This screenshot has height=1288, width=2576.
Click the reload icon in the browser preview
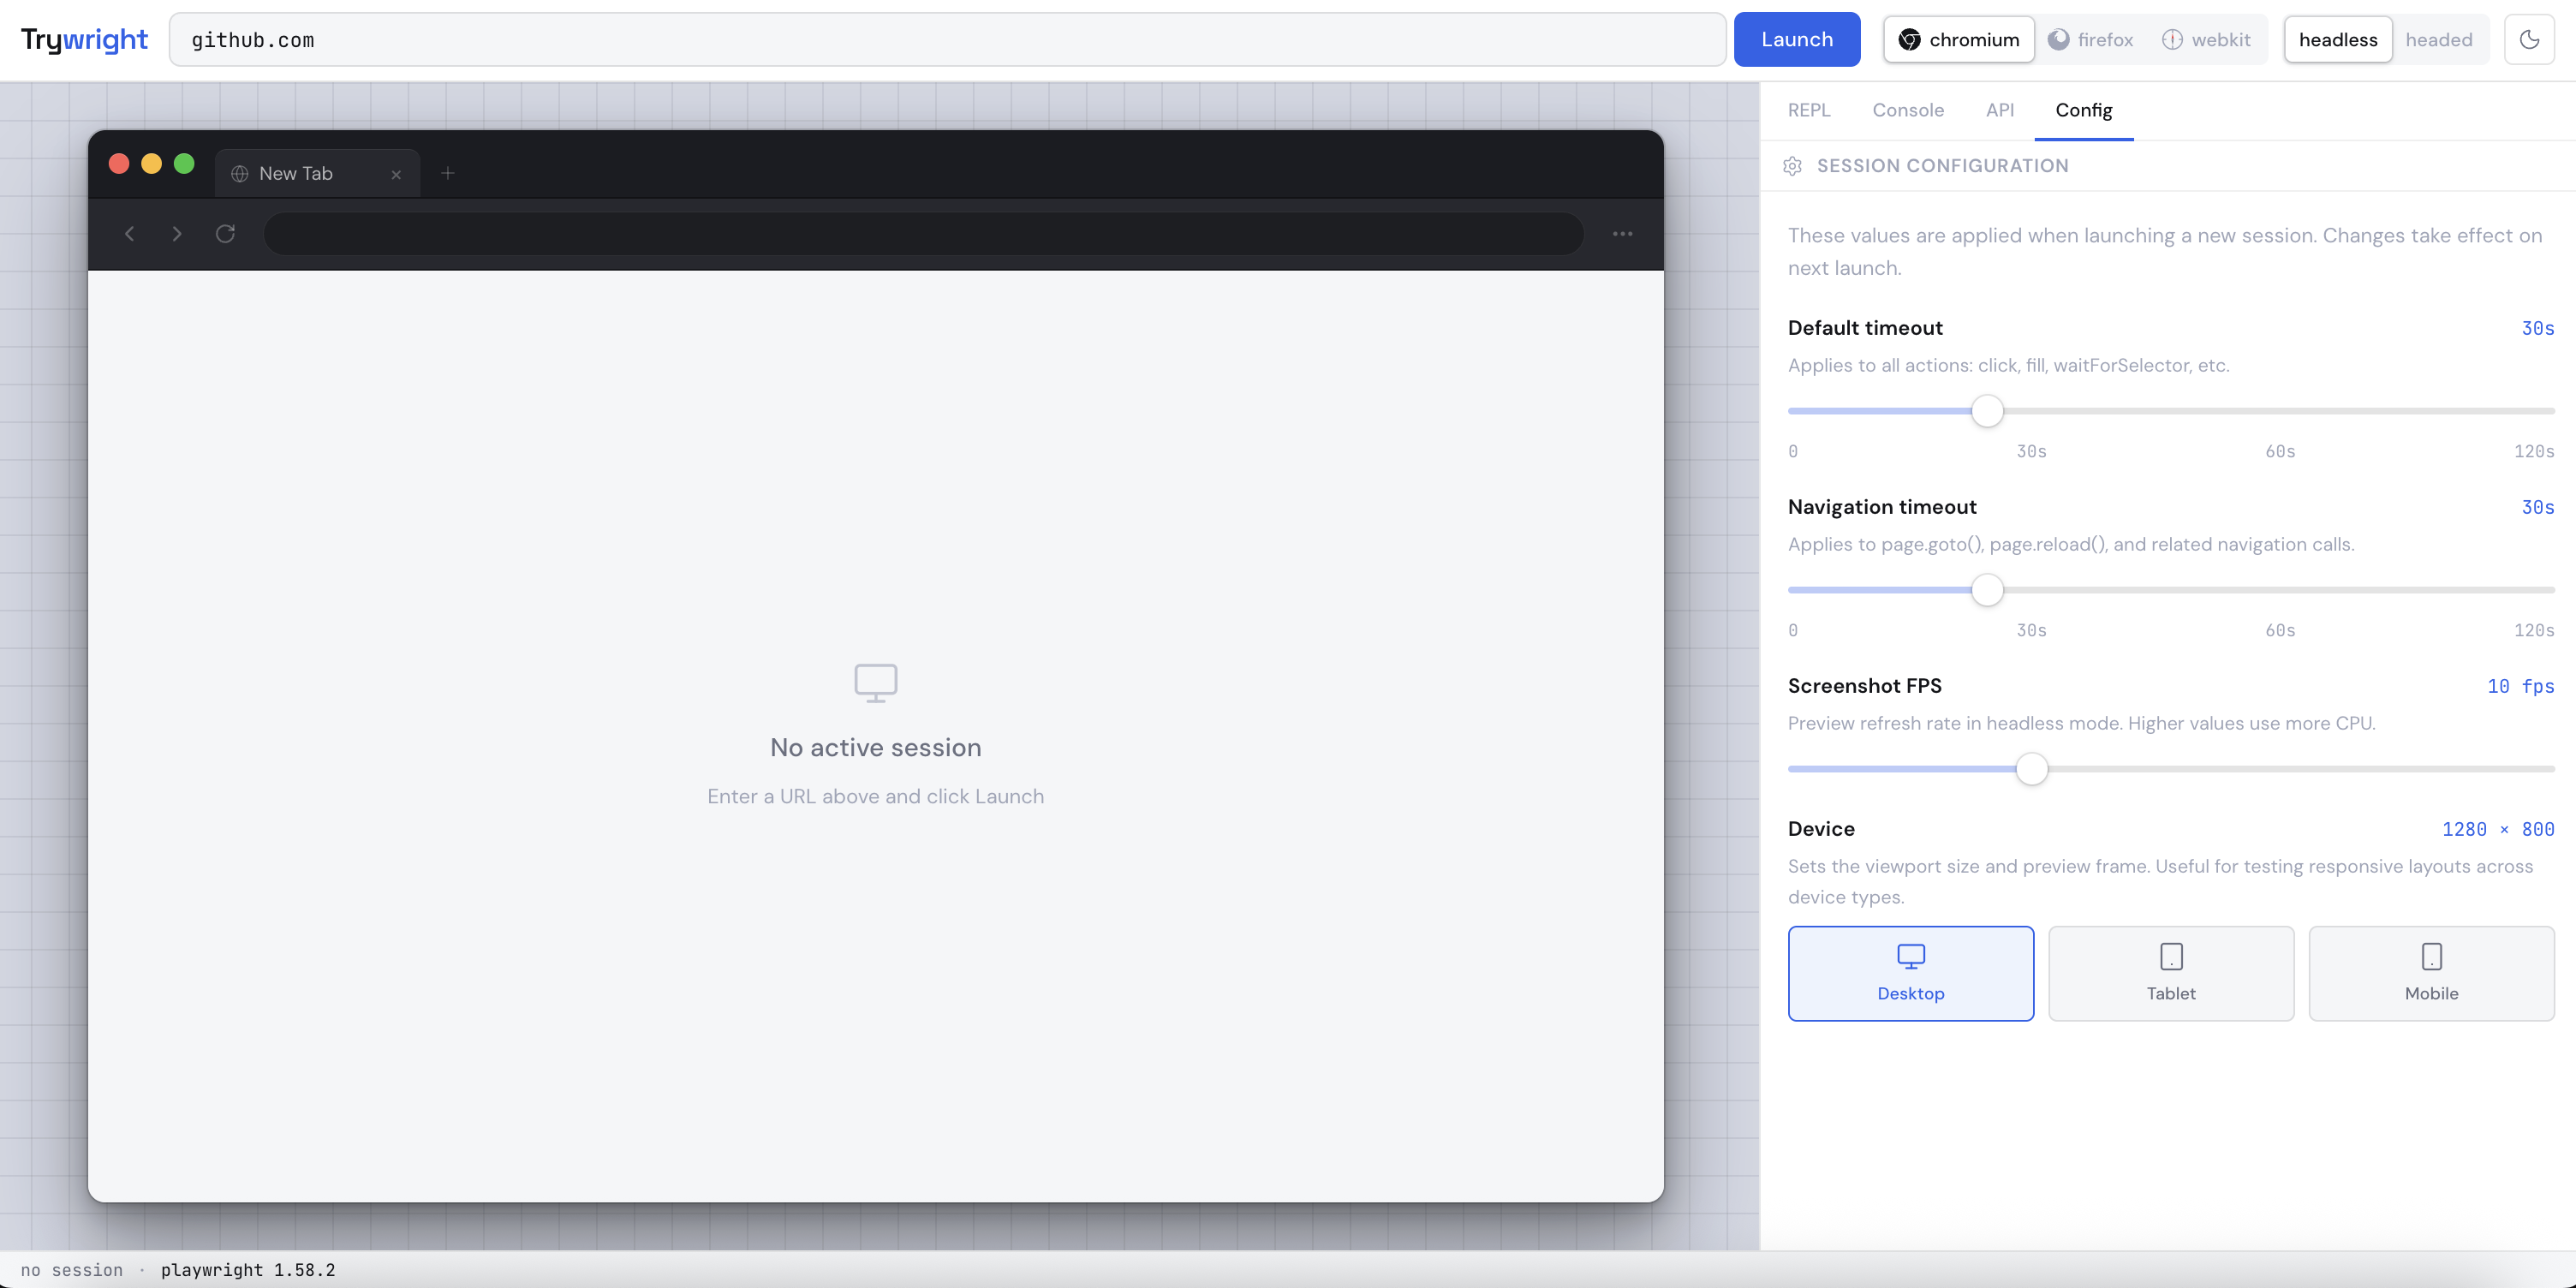[x=226, y=233]
